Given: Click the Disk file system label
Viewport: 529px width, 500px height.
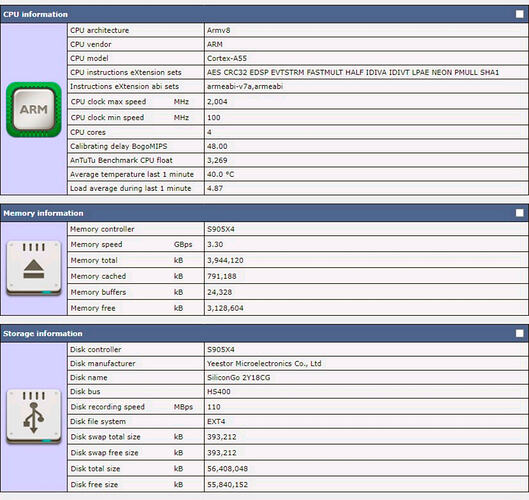Looking at the screenshot, I should (x=98, y=421).
